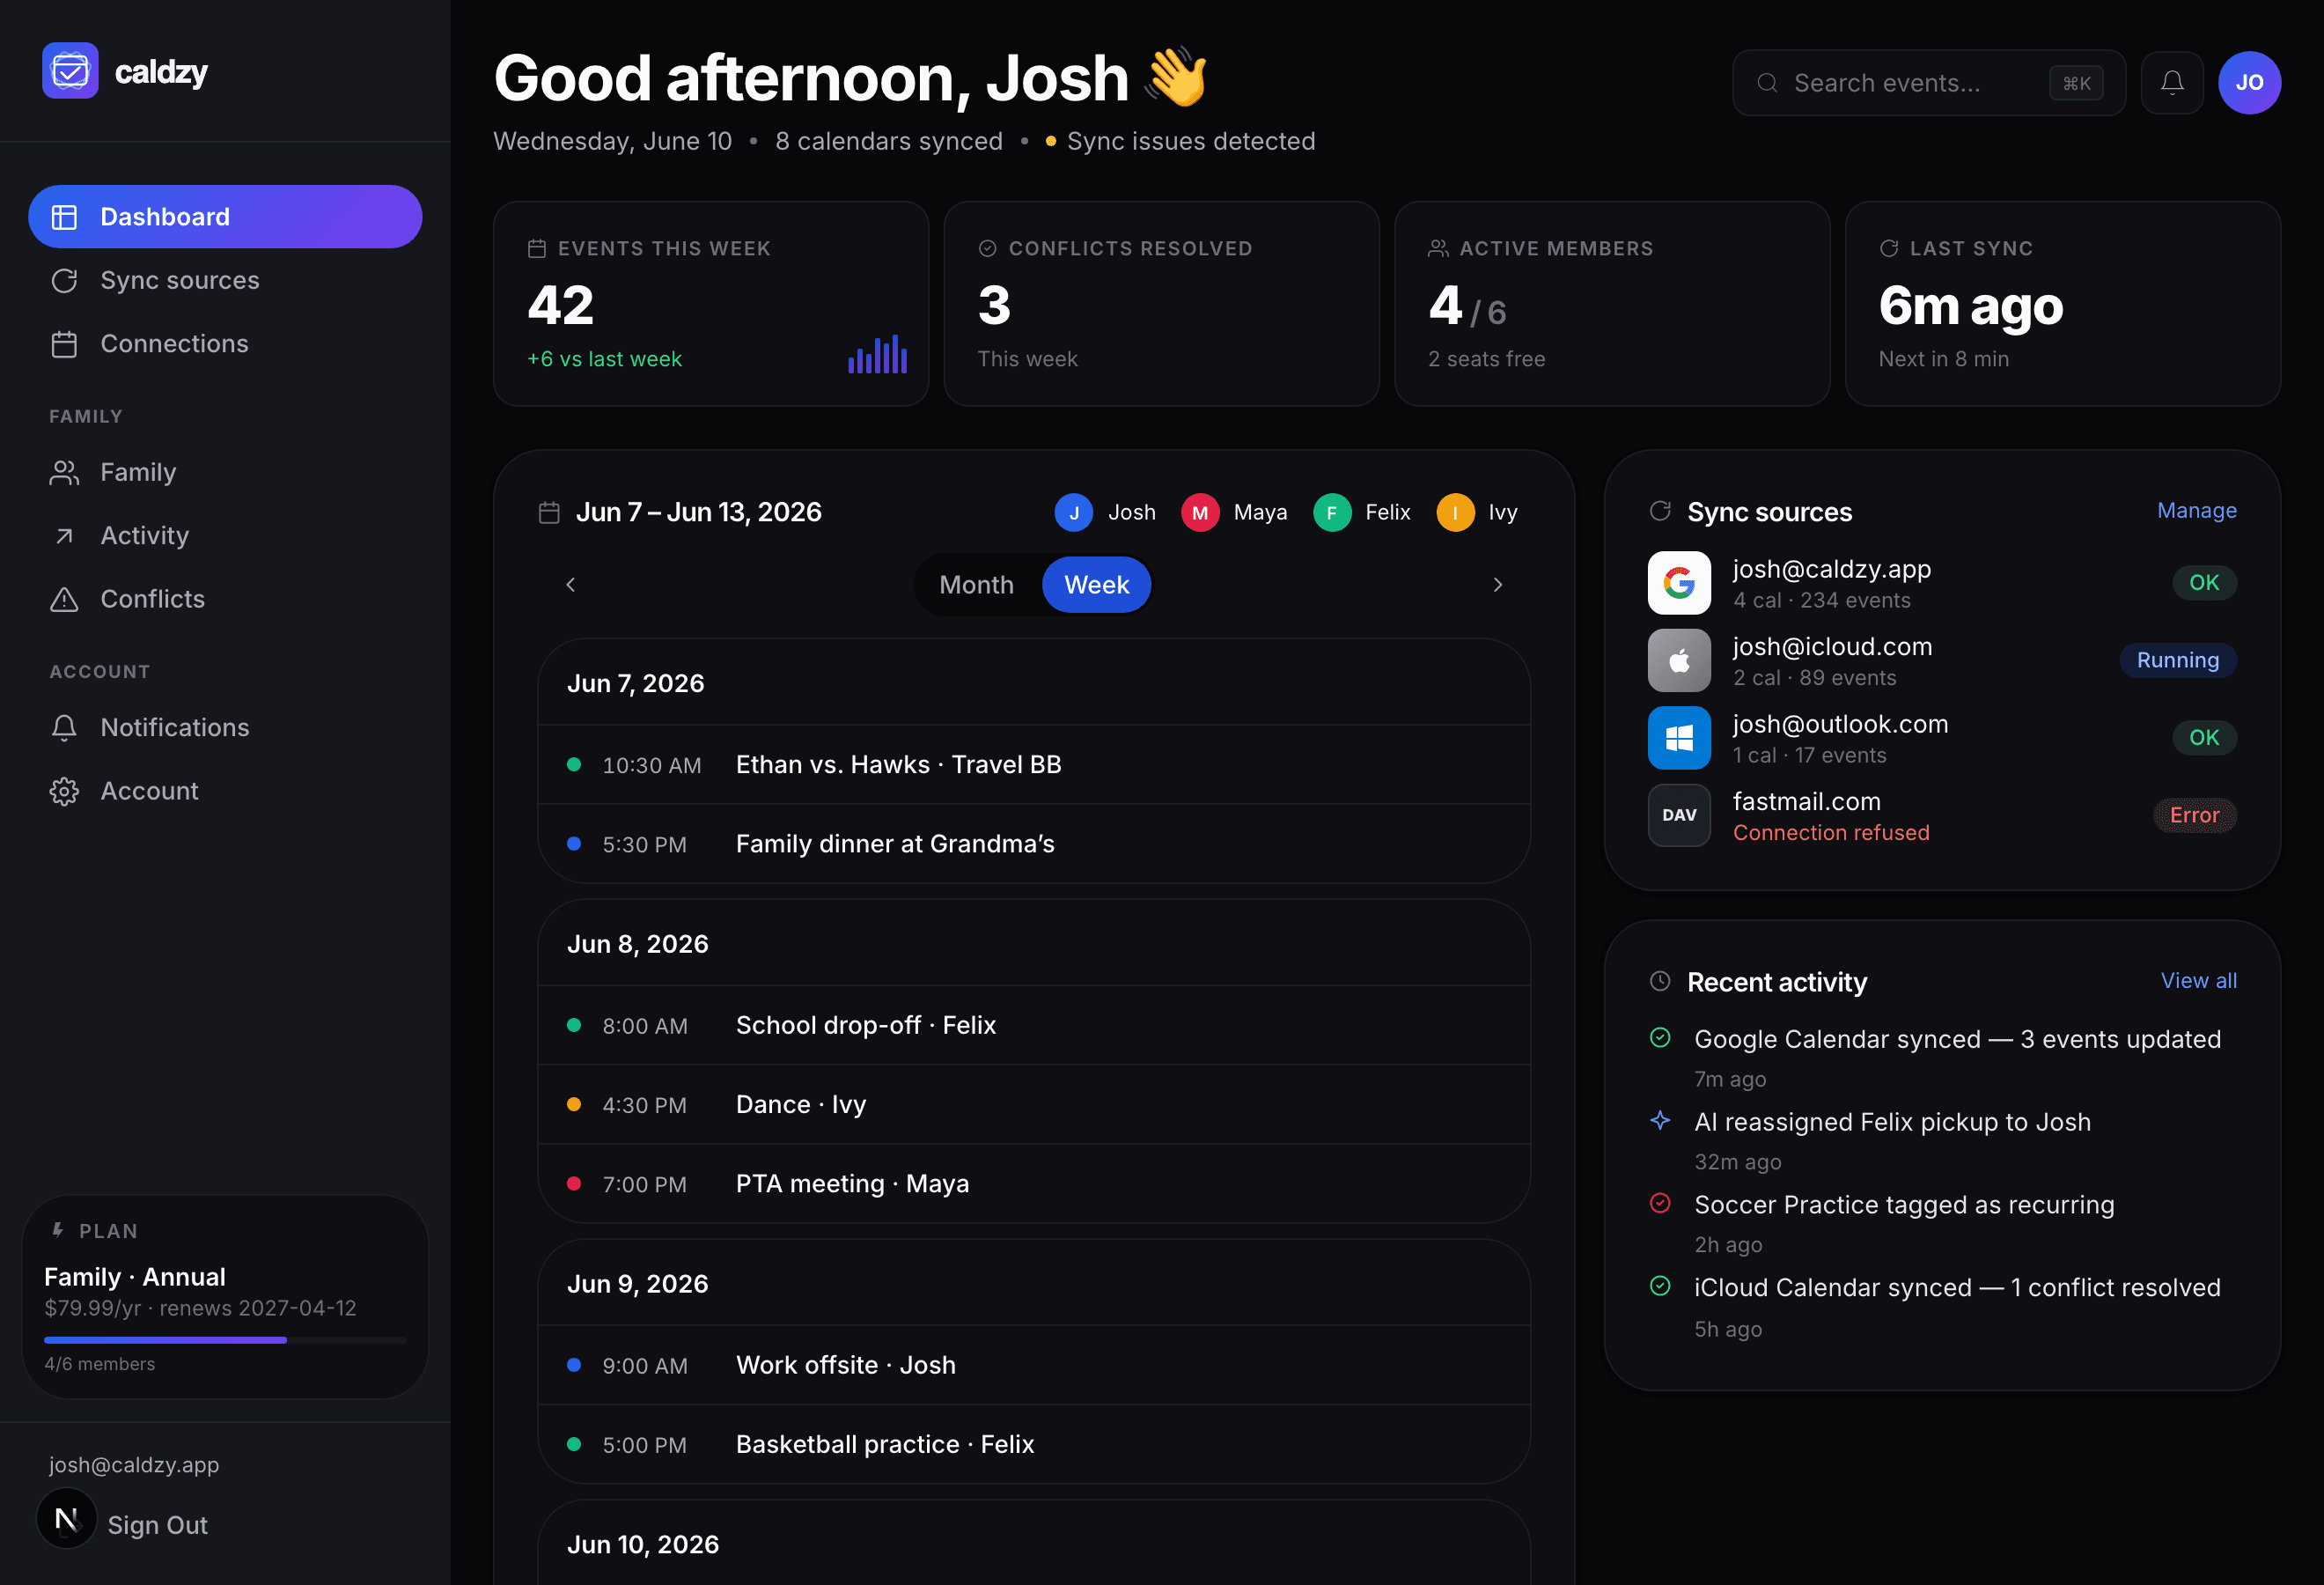This screenshot has height=1585, width=2324.
Task: Open Connections in the sidebar
Action: click(x=225, y=344)
